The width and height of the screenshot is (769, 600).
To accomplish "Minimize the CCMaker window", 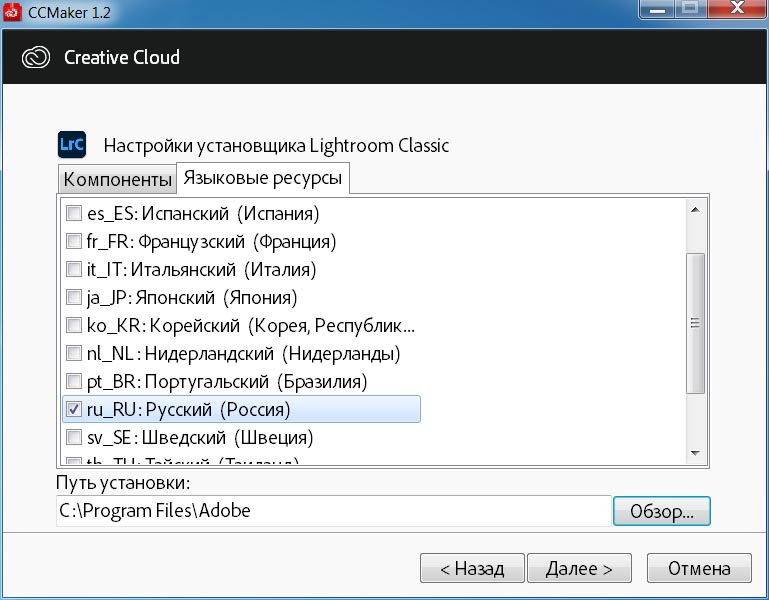I will pyautogui.click(x=657, y=9).
